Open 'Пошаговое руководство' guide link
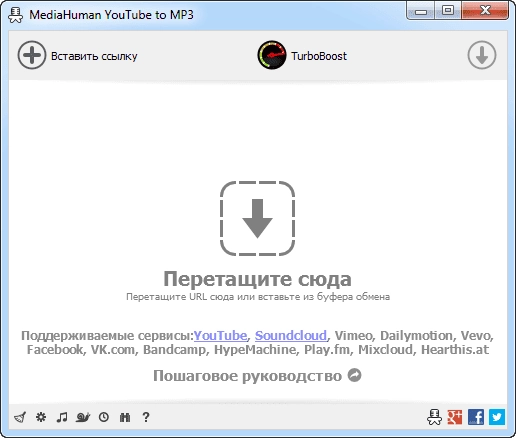This screenshot has width=516, height=438. click(x=247, y=376)
